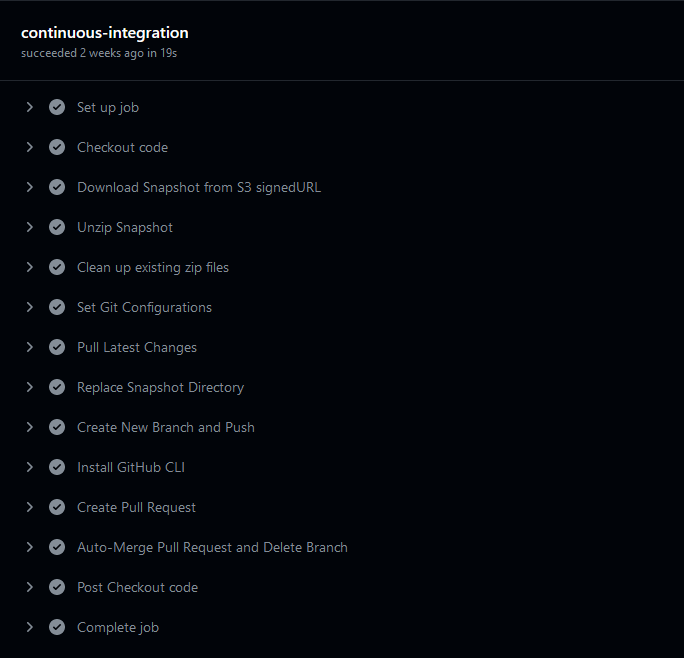Click the continuous-integration job title

tap(105, 33)
